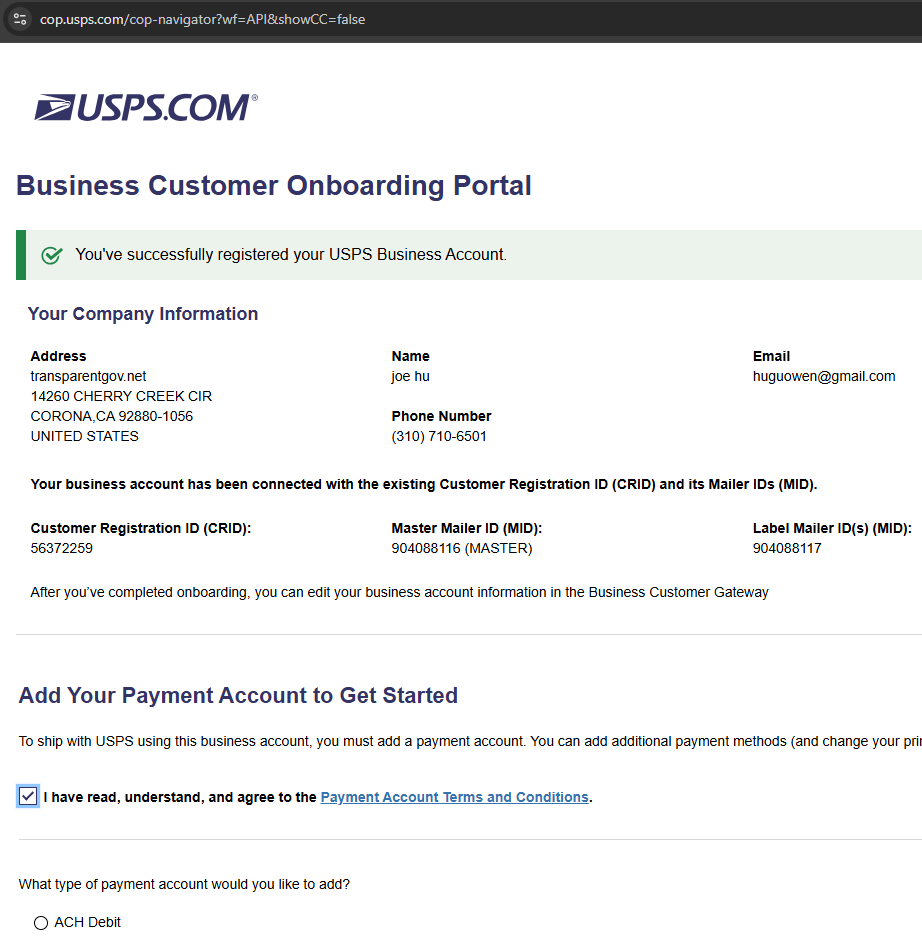Click the USPS.COM logo

pos(146,107)
